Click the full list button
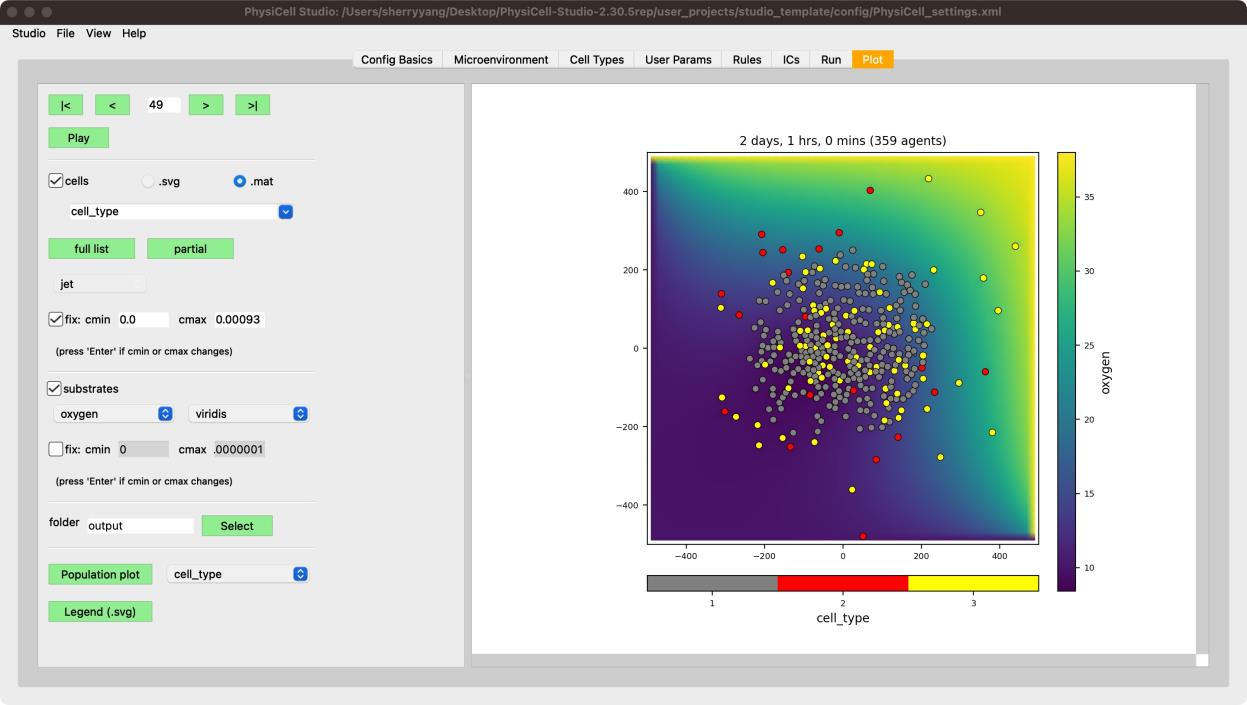1247x705 pixels. point(91,249)
